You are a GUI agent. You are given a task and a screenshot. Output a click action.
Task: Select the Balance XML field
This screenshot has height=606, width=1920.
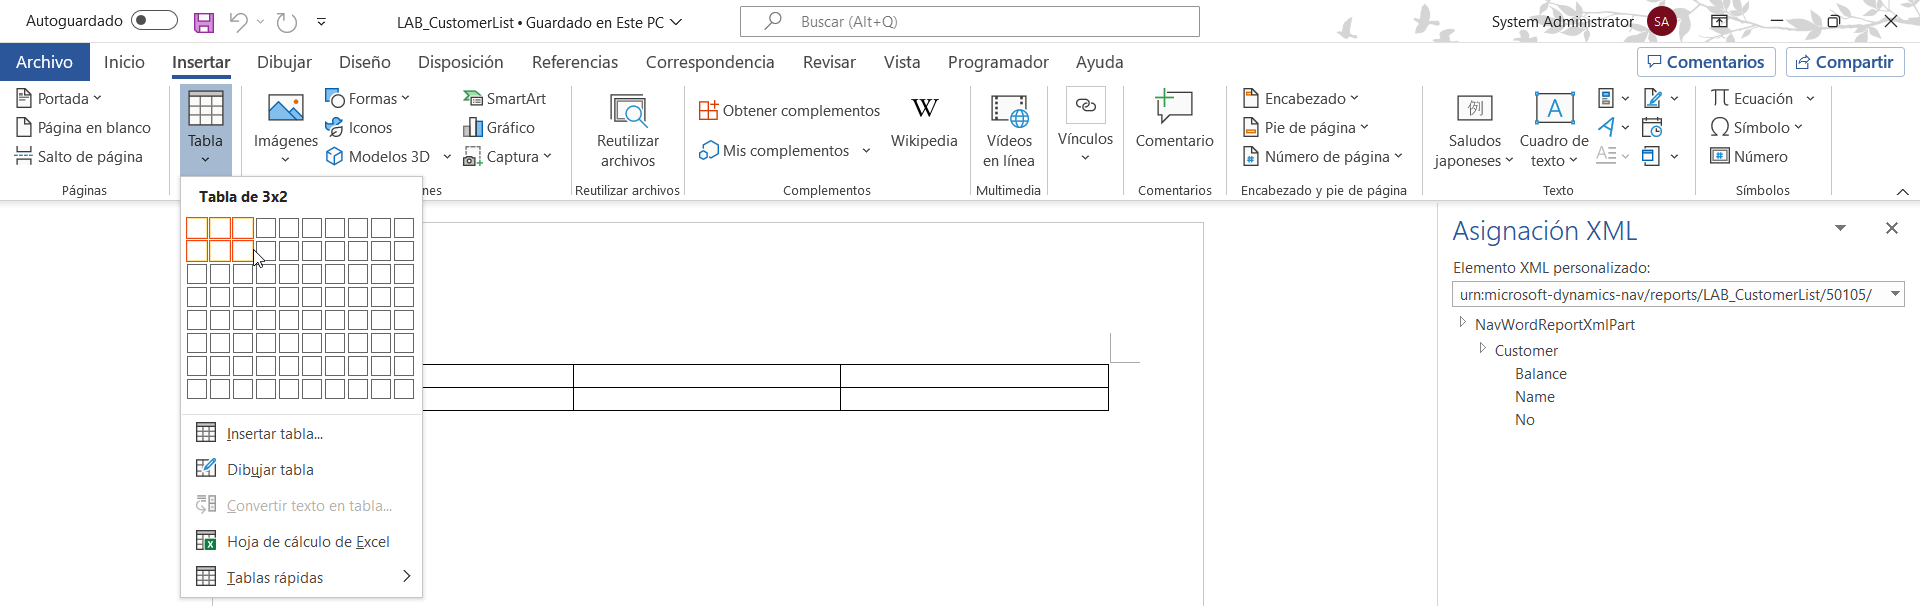[x=1541, y=373]
